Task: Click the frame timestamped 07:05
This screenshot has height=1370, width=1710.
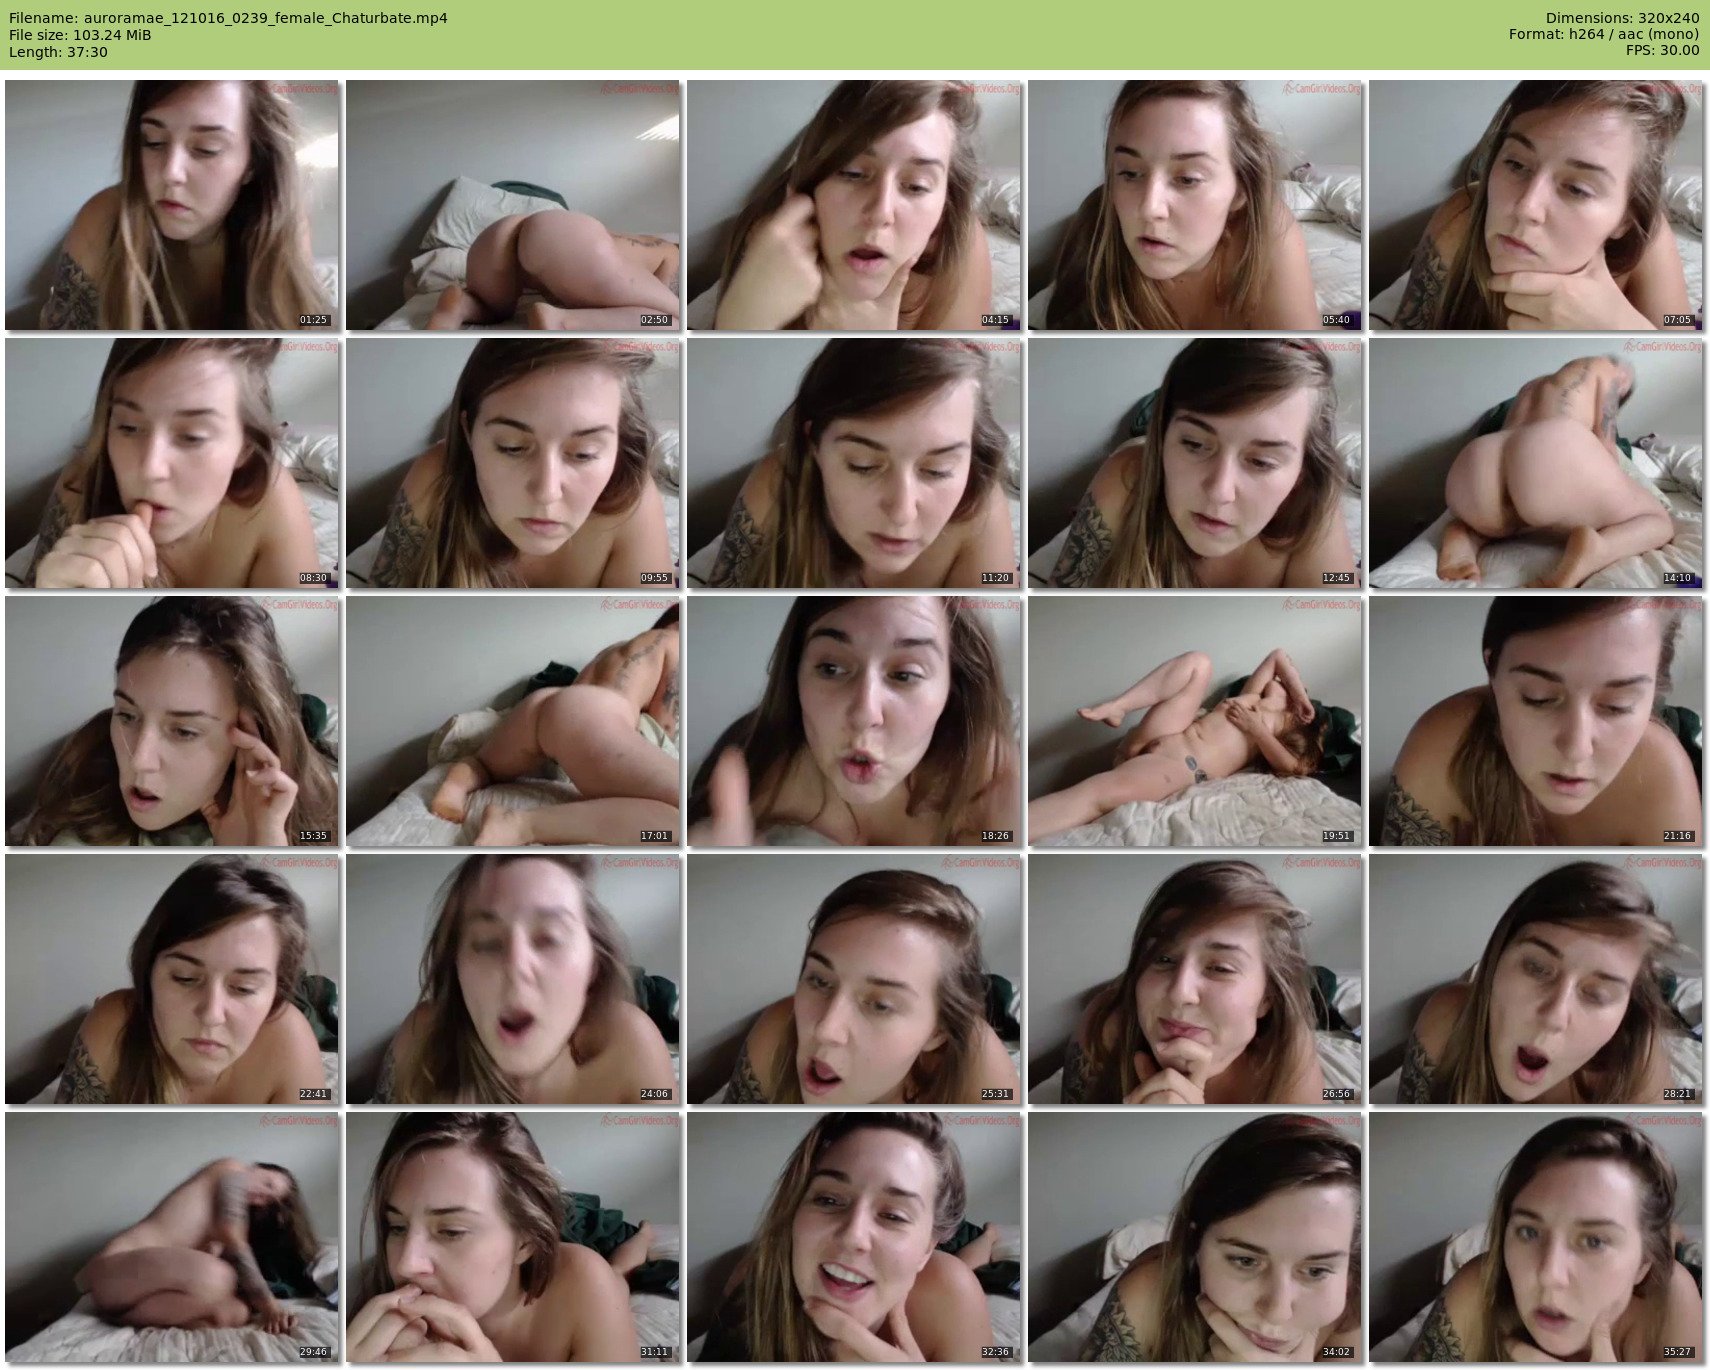Action: [1535, 205]
